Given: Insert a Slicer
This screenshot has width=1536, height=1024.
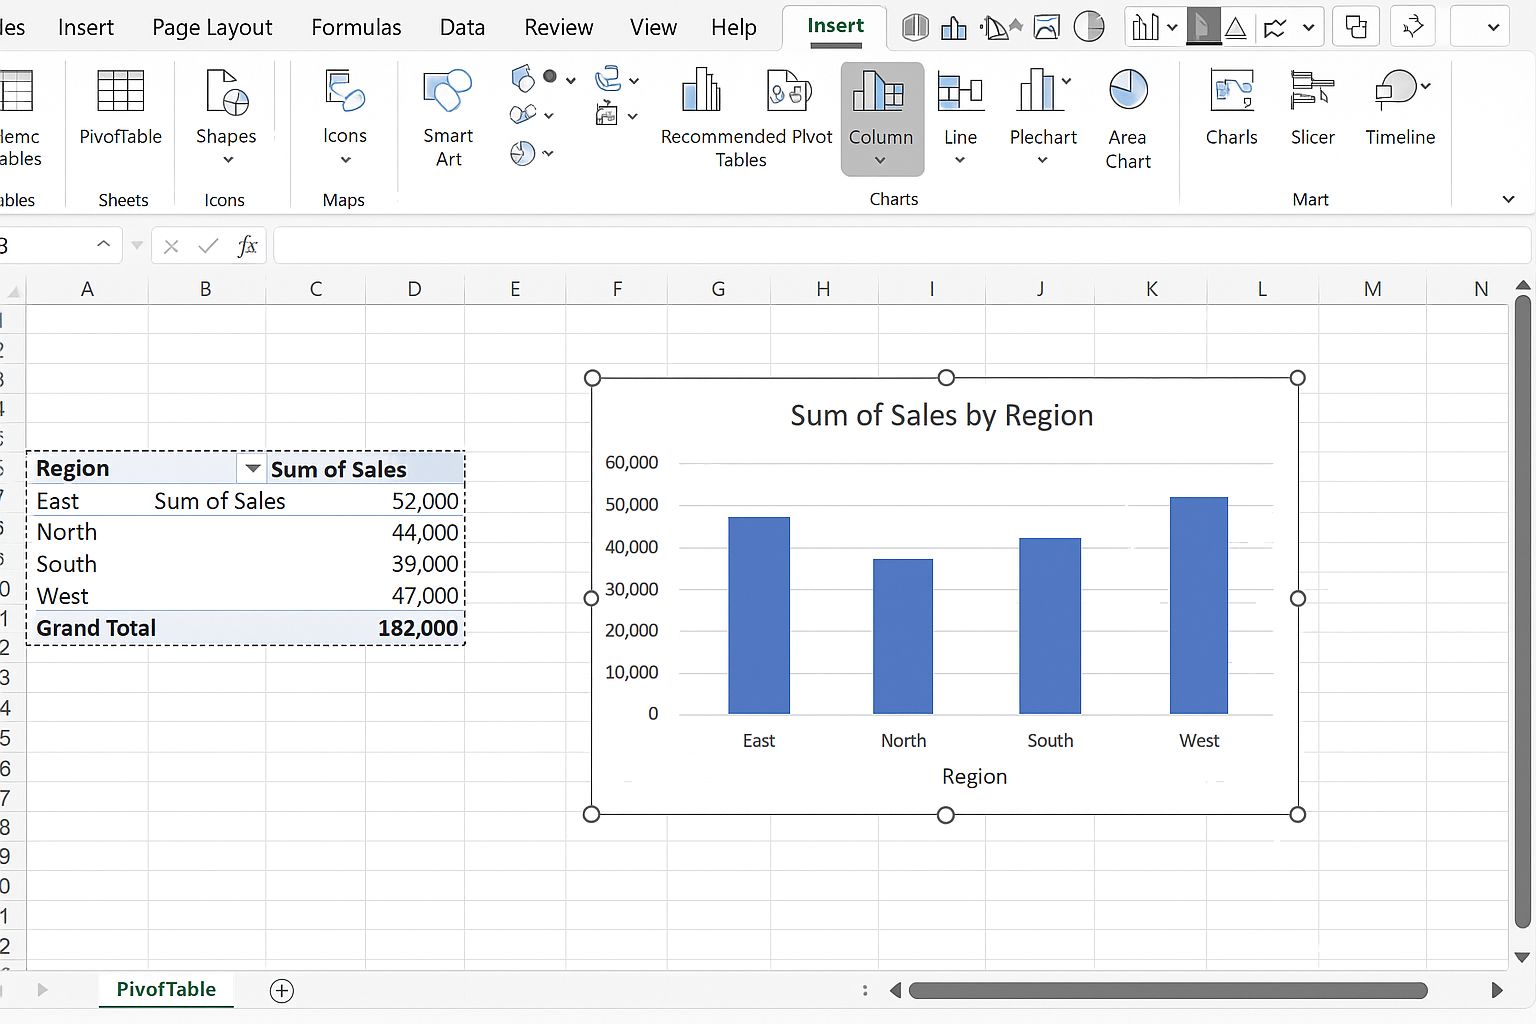Looking at the screenshot, I should (1312, 108).
